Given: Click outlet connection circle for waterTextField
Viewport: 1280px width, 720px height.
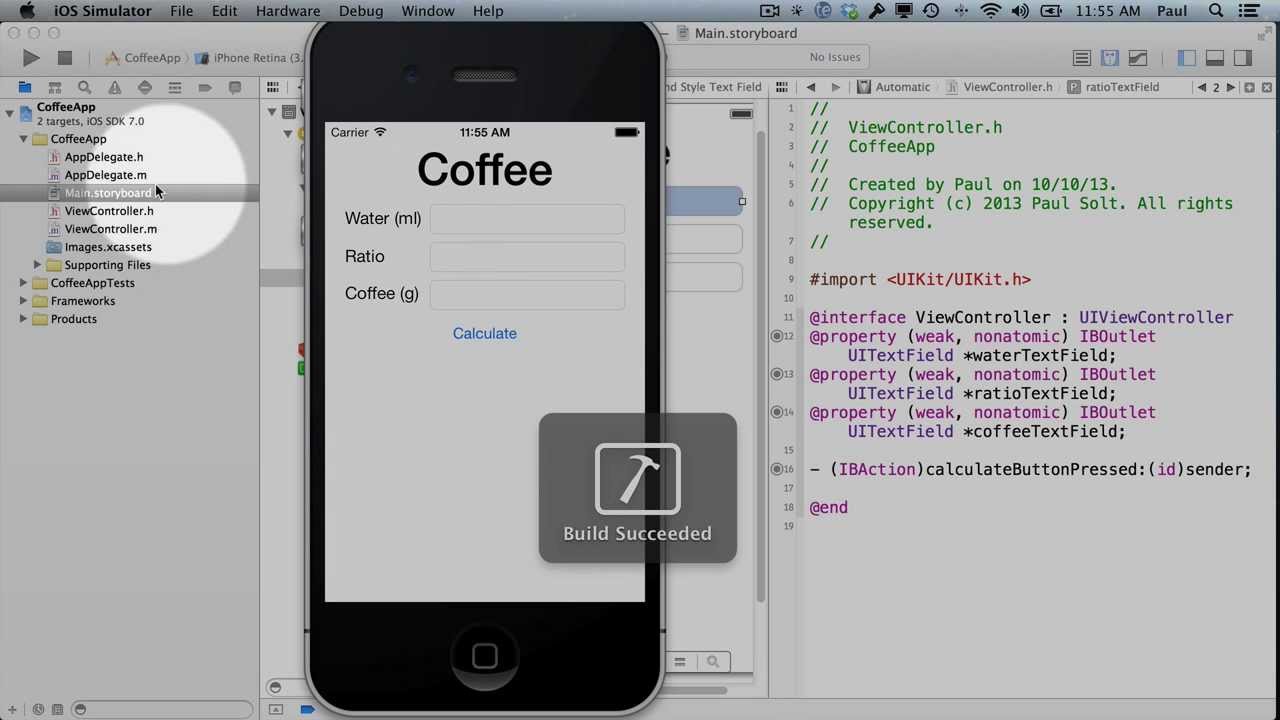Looking at the screenshot, I should pyautogui.click(x=777, y=336).
